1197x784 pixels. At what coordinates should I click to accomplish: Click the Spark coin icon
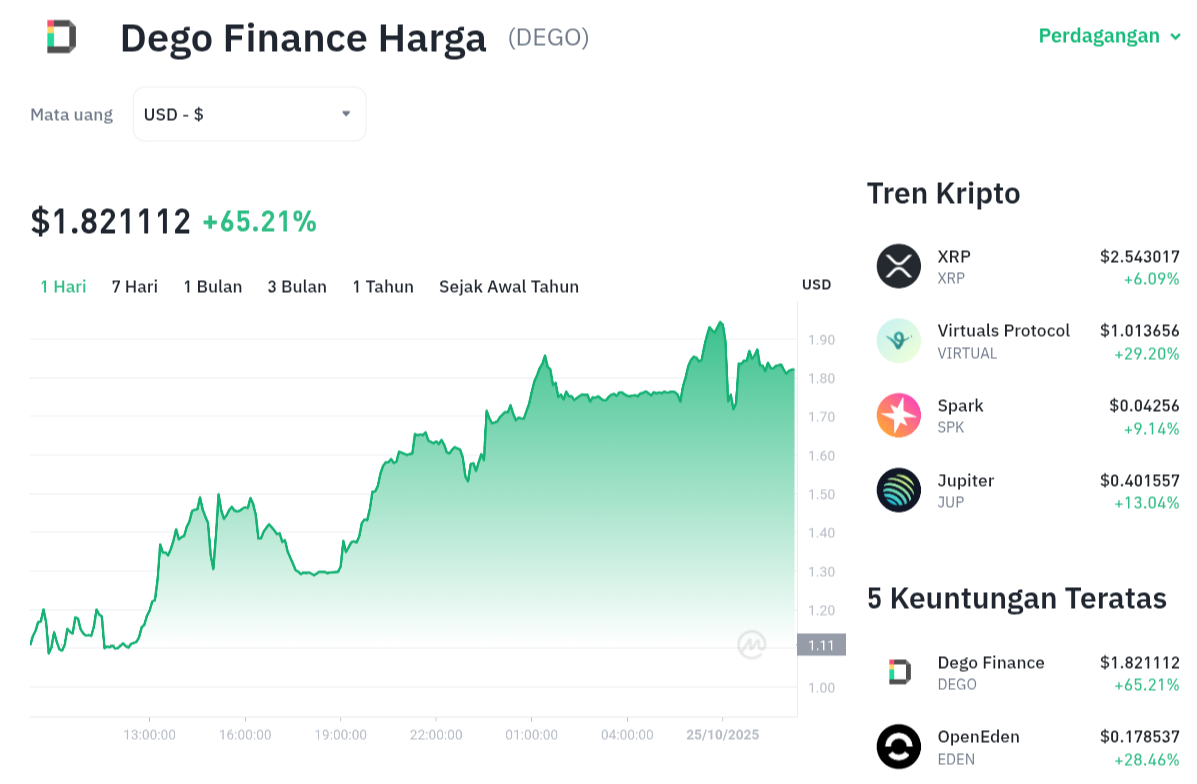tap(898, 416)
